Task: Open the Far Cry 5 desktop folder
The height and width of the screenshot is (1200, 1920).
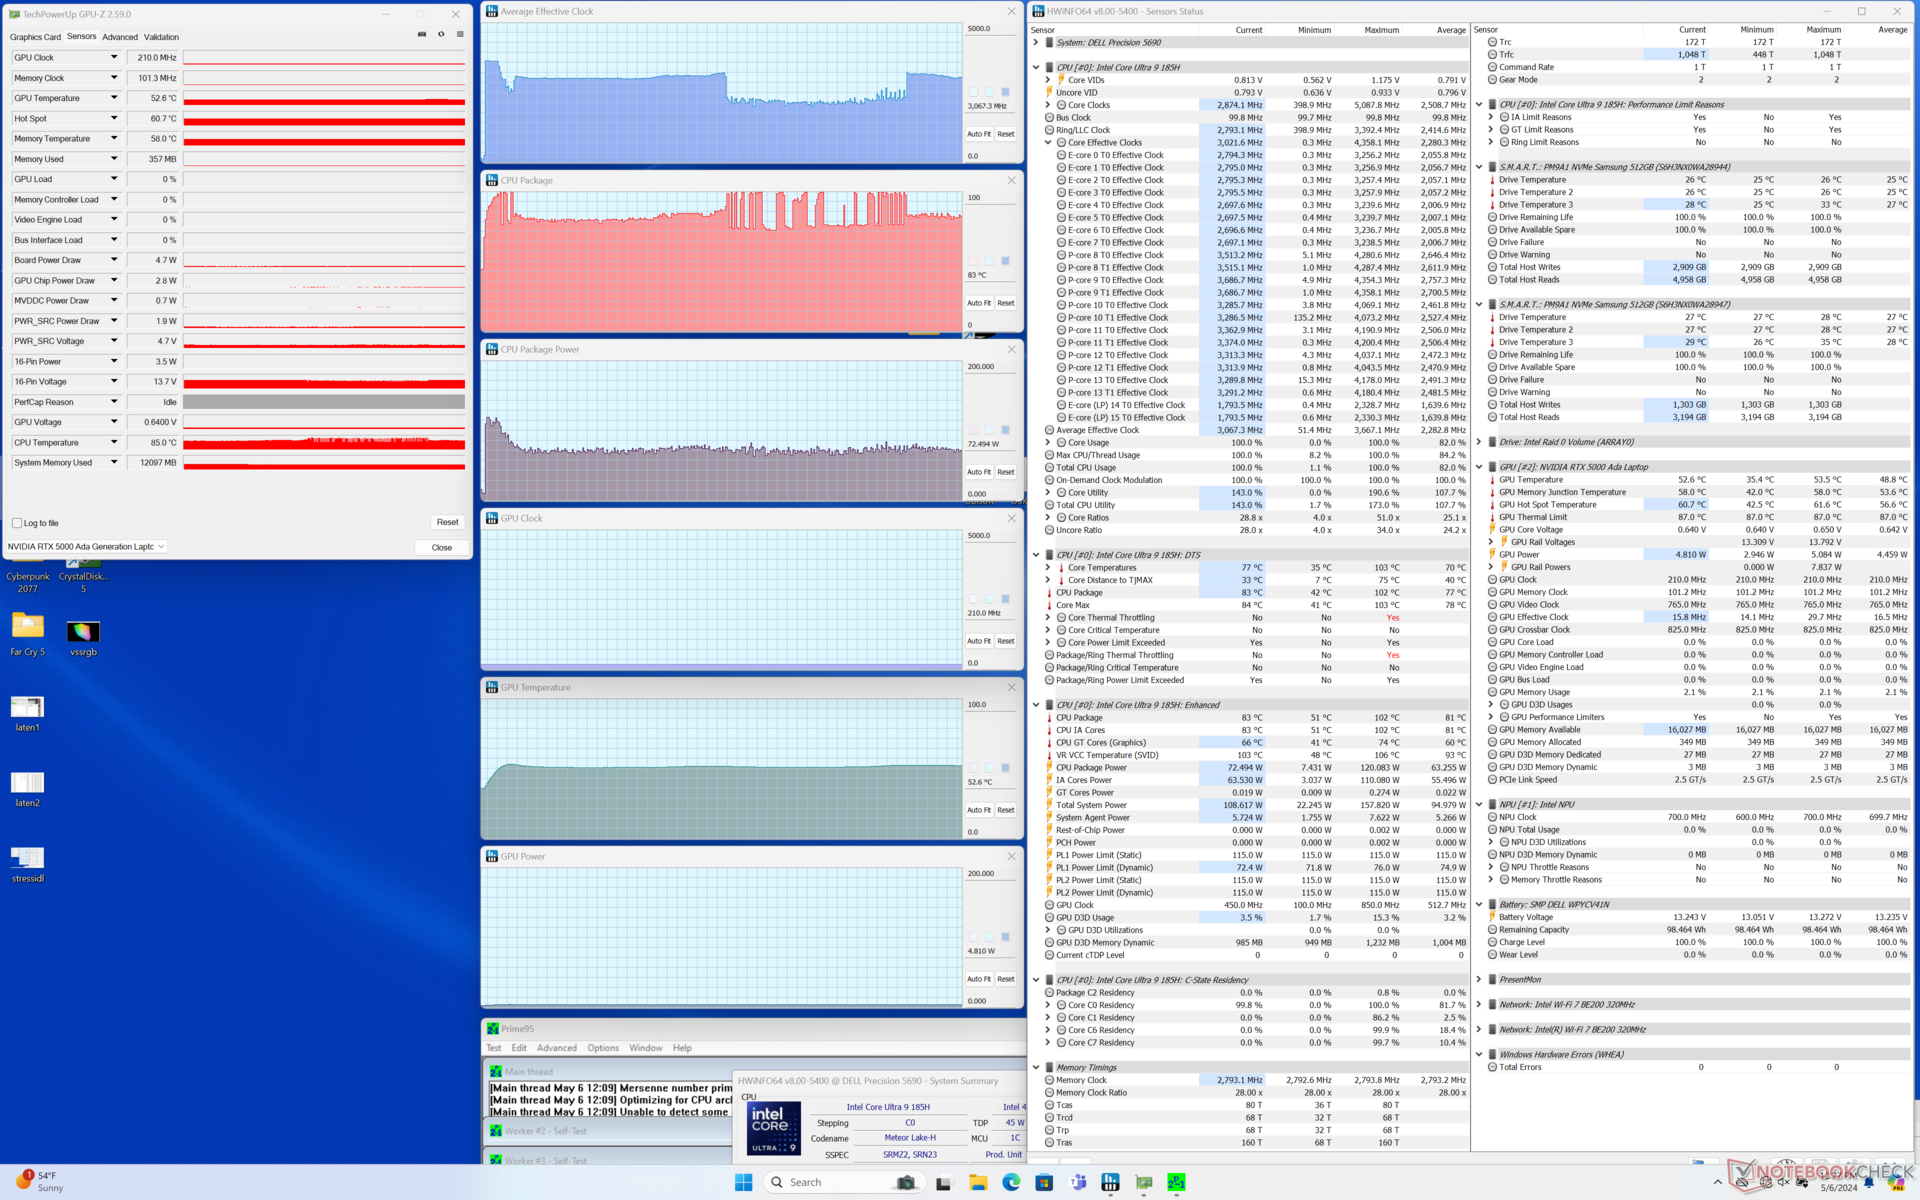Action: 28,635
